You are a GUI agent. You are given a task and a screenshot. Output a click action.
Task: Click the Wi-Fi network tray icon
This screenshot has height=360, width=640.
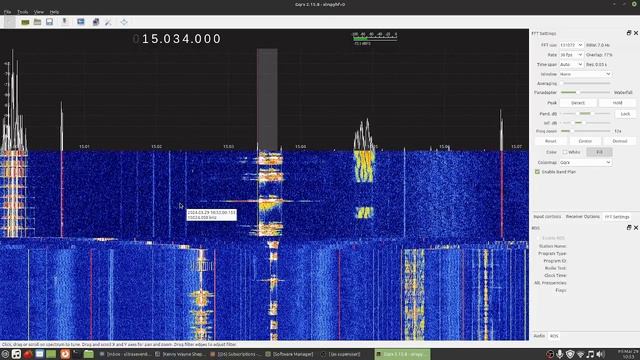click(580, 354)
